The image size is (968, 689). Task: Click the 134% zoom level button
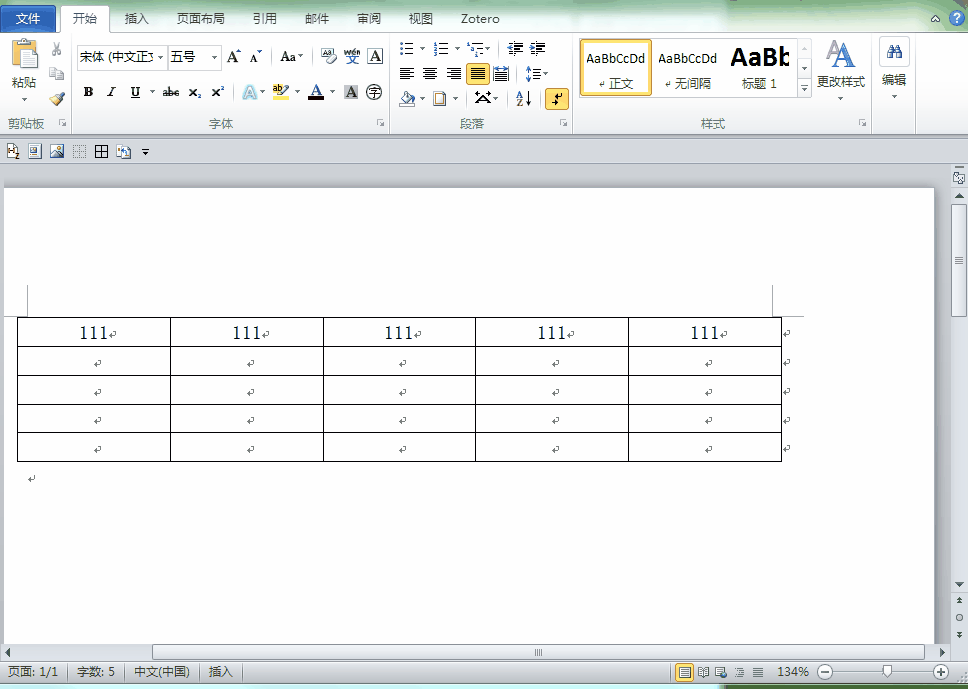point(793,672)
